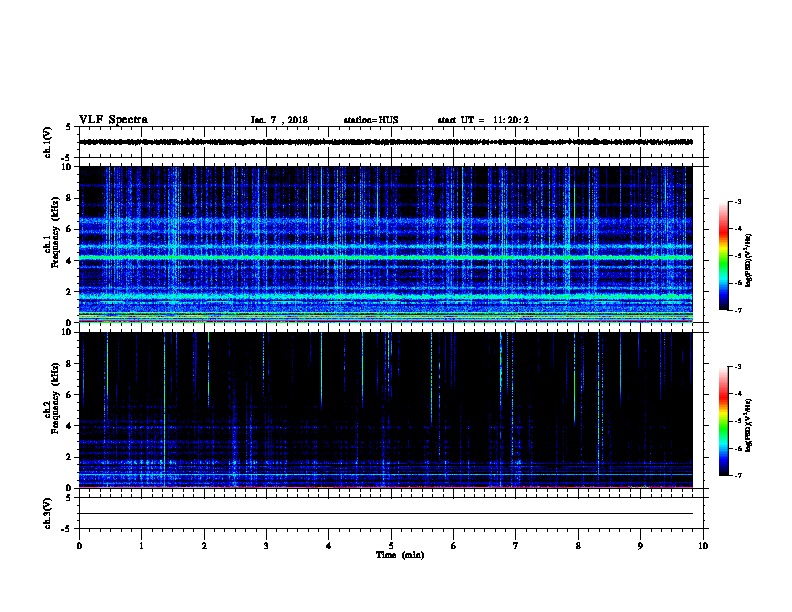Click the "-3" tick on ch.1 color bar
The image size is (792, 612).
coord(737,201)
